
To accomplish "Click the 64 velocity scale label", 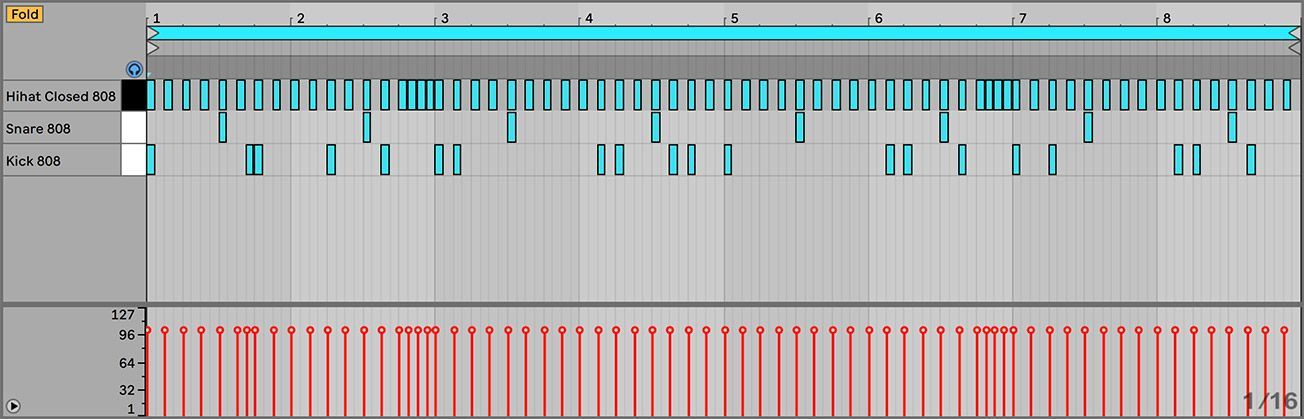I will click(x=126, y=363).
